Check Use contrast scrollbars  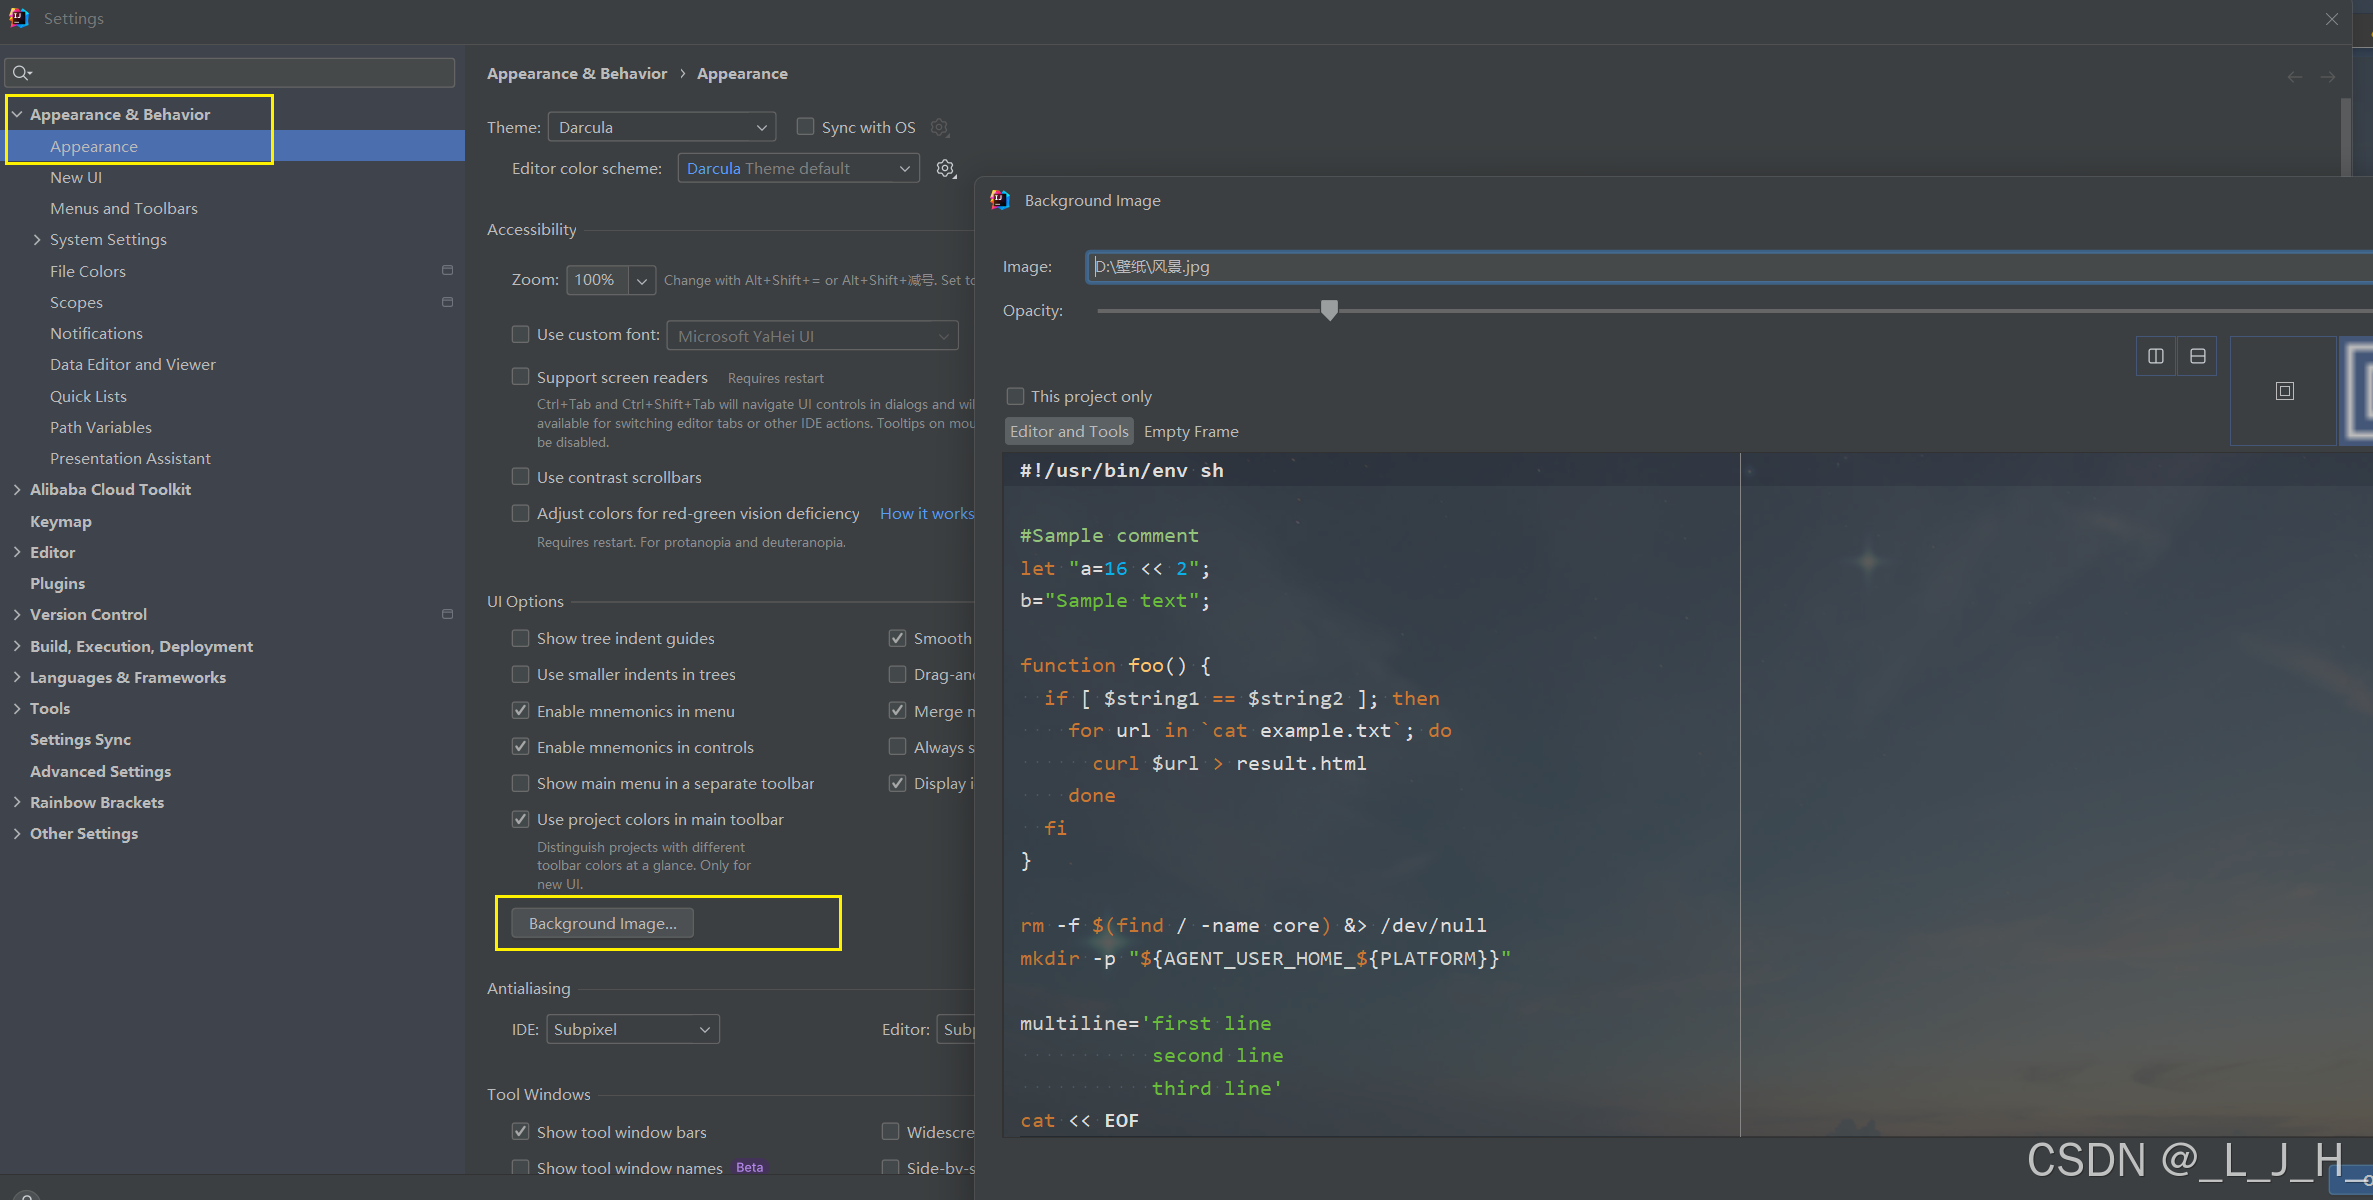[x=520, y=477]
